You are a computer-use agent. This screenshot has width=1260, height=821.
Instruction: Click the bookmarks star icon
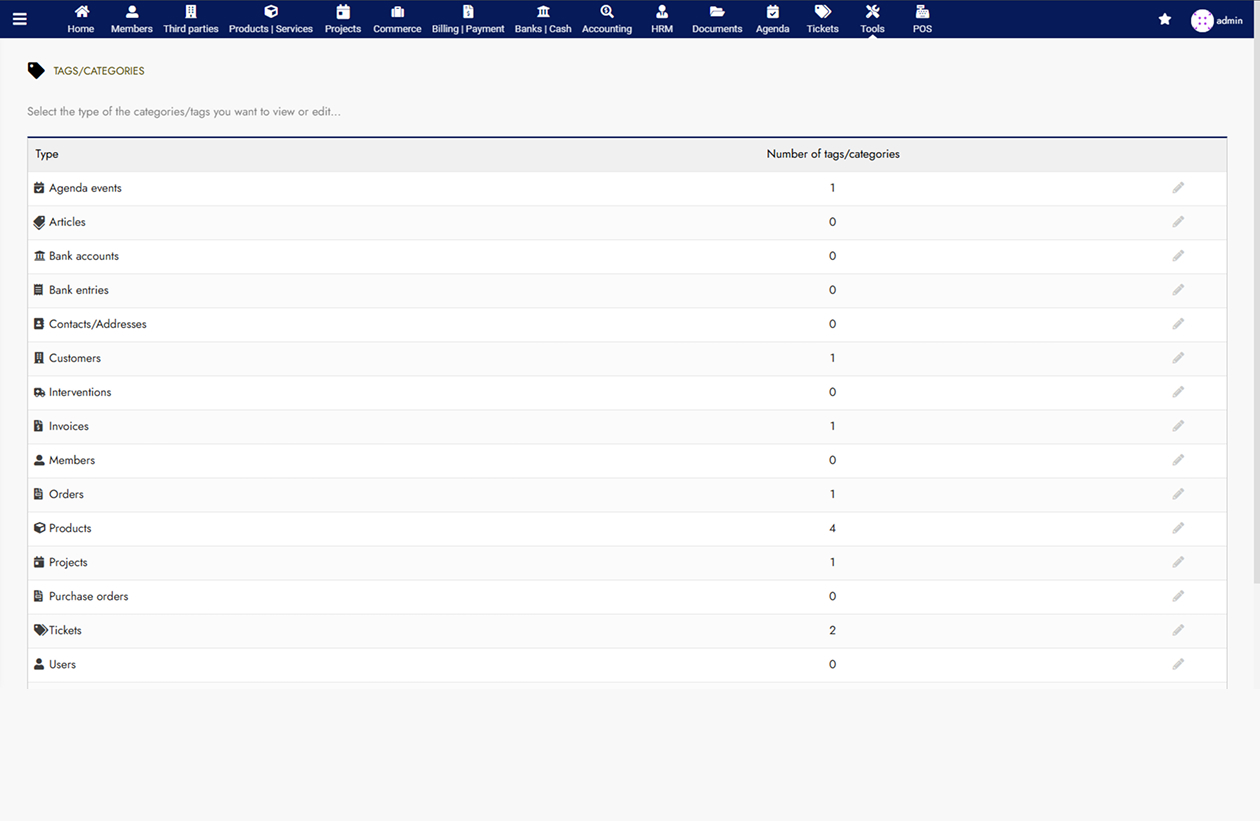click(1164, 19)
